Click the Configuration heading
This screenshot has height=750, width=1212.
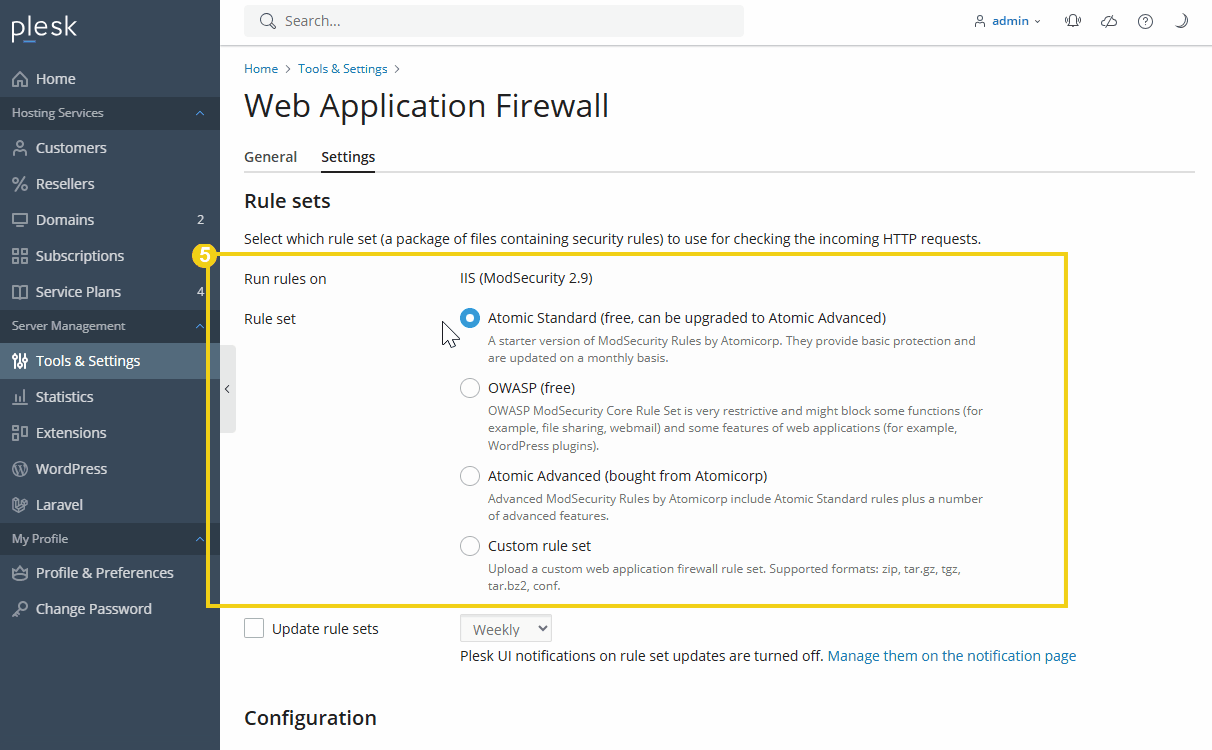tap(310, 718)
